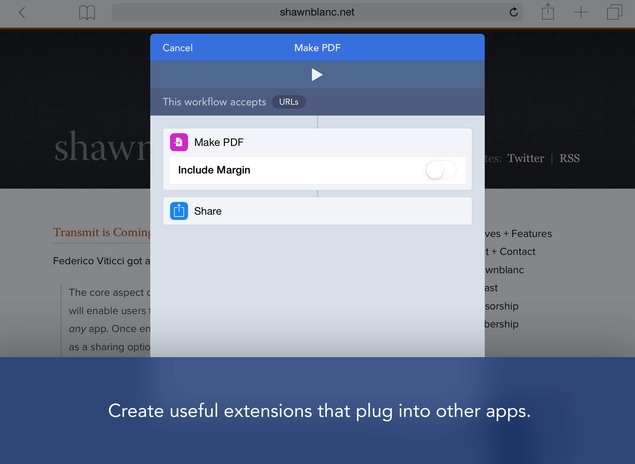Screen dimensions: 635x464
Task: Toggle the Include Margin switch
Action: pyautogui.click(x=441, y=170)
